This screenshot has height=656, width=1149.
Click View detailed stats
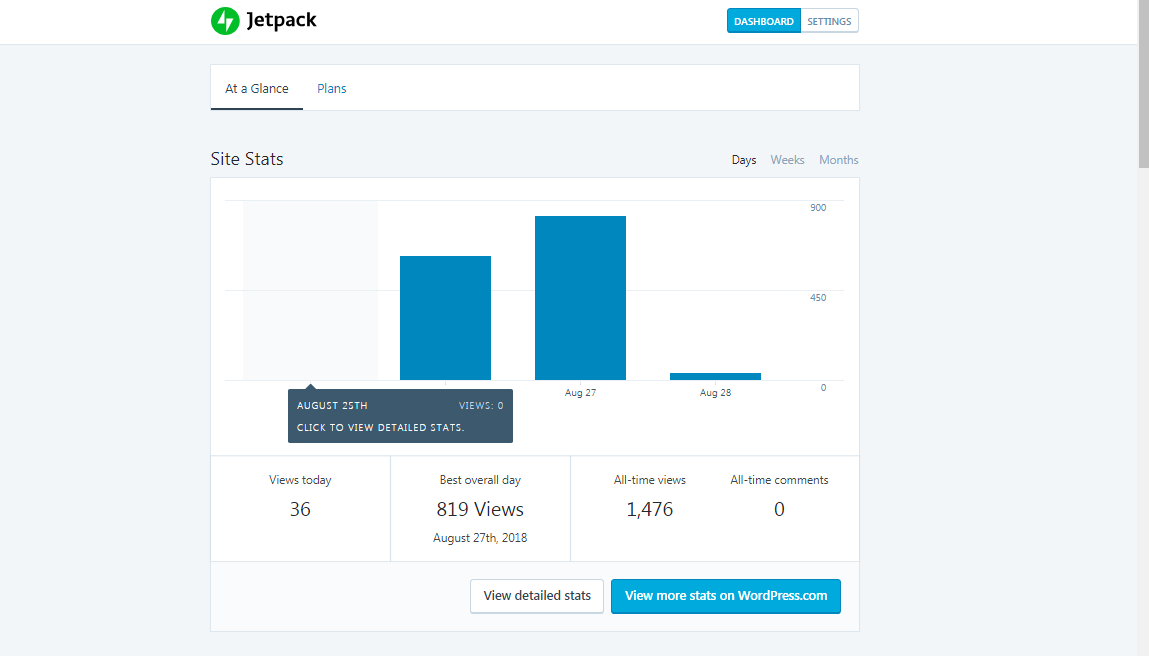536,595
